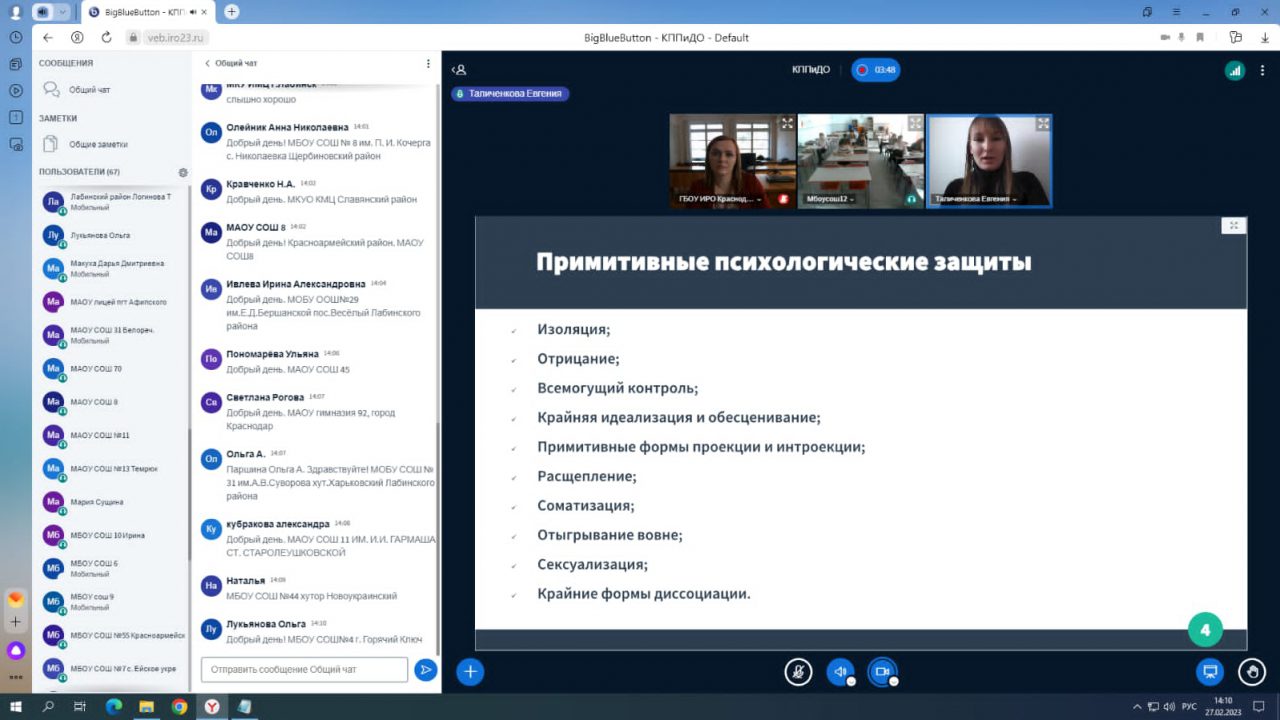Open Общие заметки shared notes
The height and width of the screenshot is (720, 1280).
[97, 144]
